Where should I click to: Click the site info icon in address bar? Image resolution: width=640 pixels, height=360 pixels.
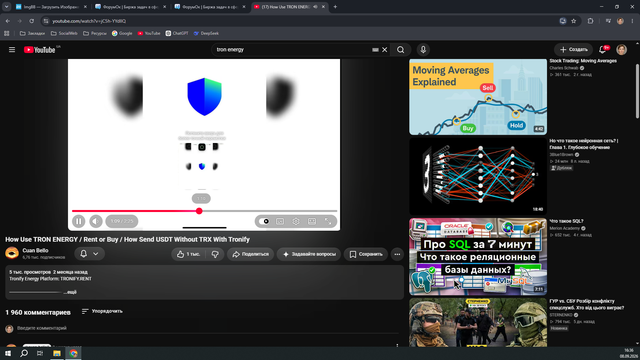46,21
